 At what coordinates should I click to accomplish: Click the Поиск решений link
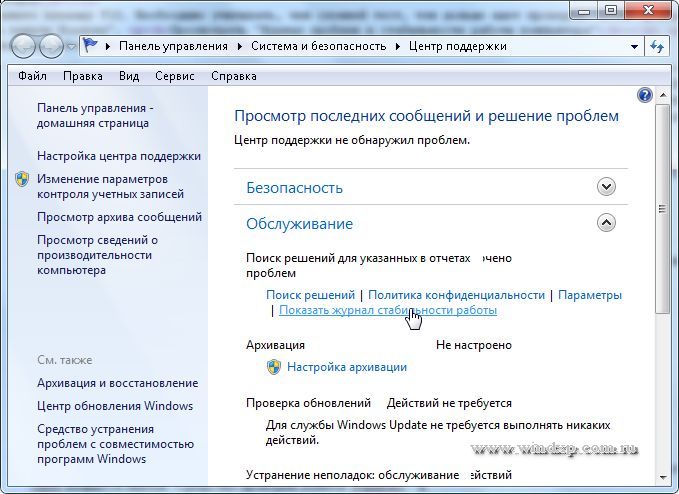click(310, 295)
